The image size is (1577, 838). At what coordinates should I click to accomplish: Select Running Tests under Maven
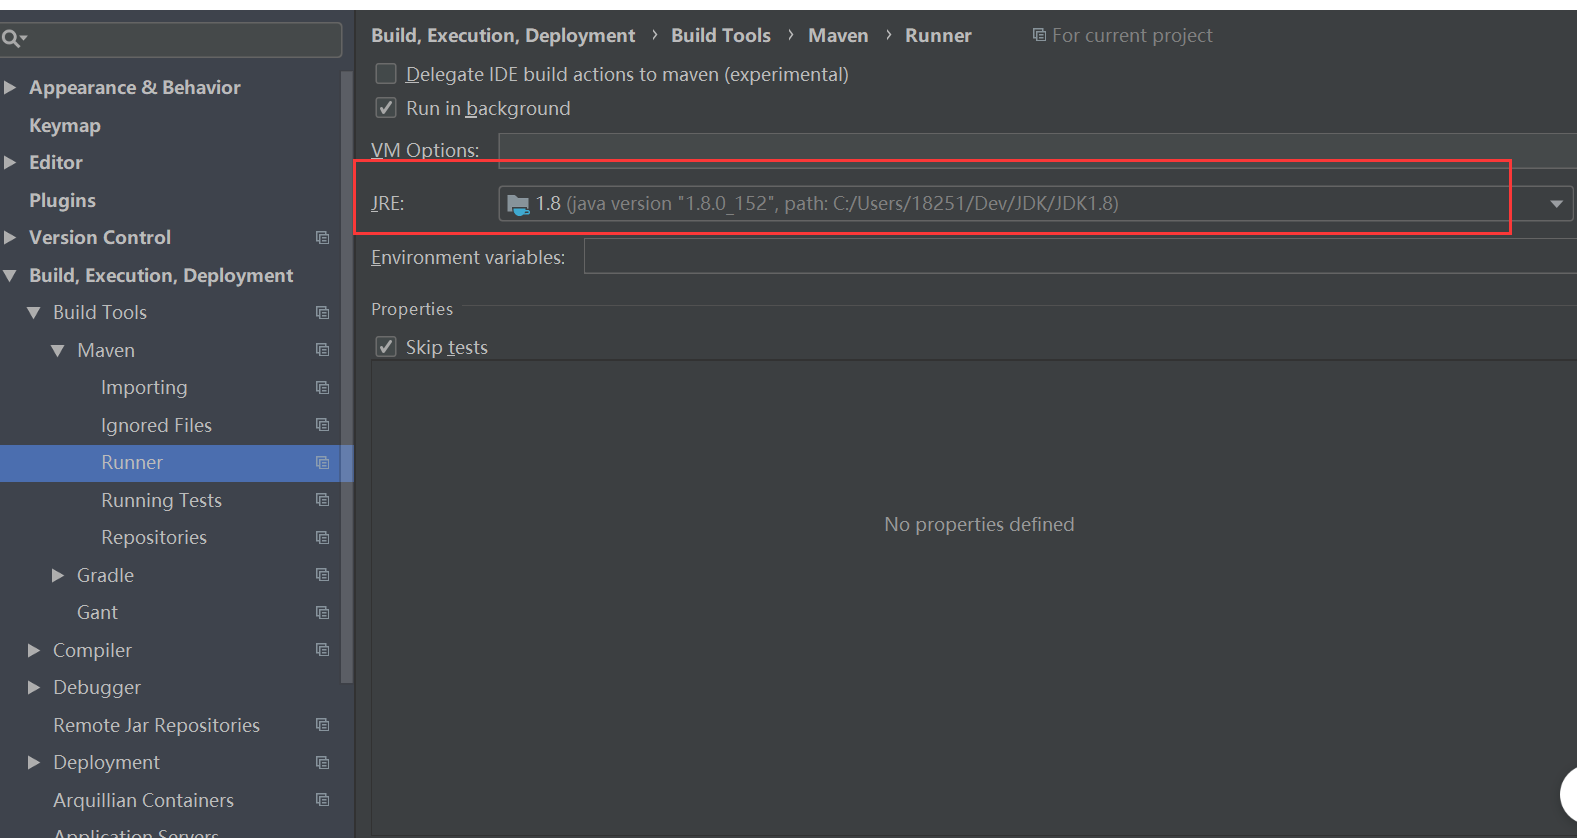click(161, 500)
